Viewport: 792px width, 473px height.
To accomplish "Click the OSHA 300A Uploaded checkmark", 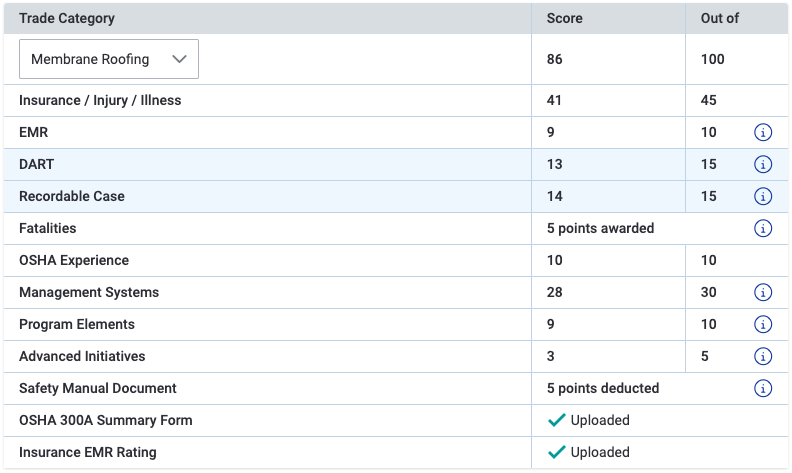I will point(557,420).
